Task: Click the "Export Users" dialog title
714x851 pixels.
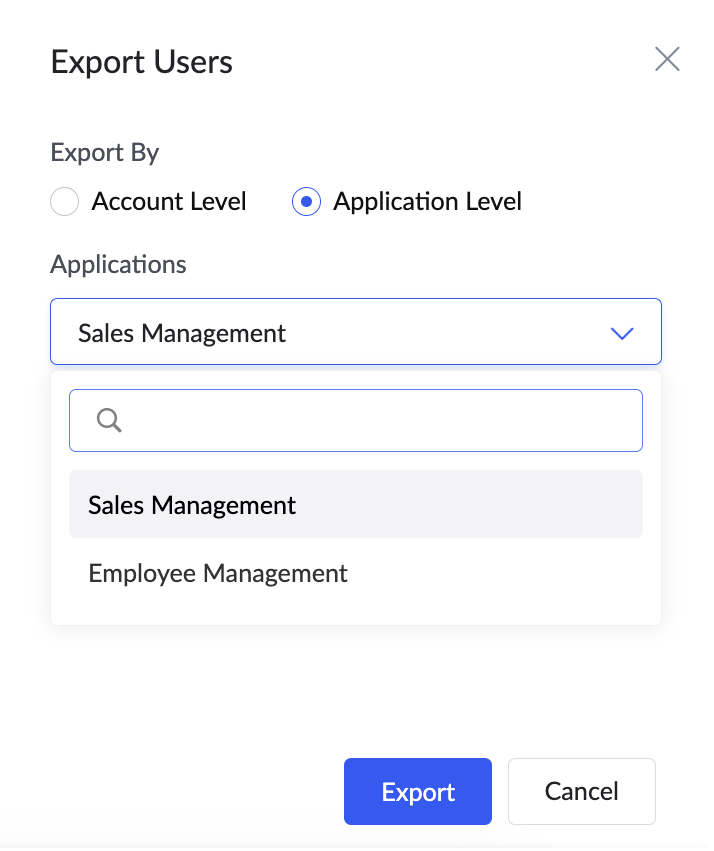Action: click(x=142, y=62)
